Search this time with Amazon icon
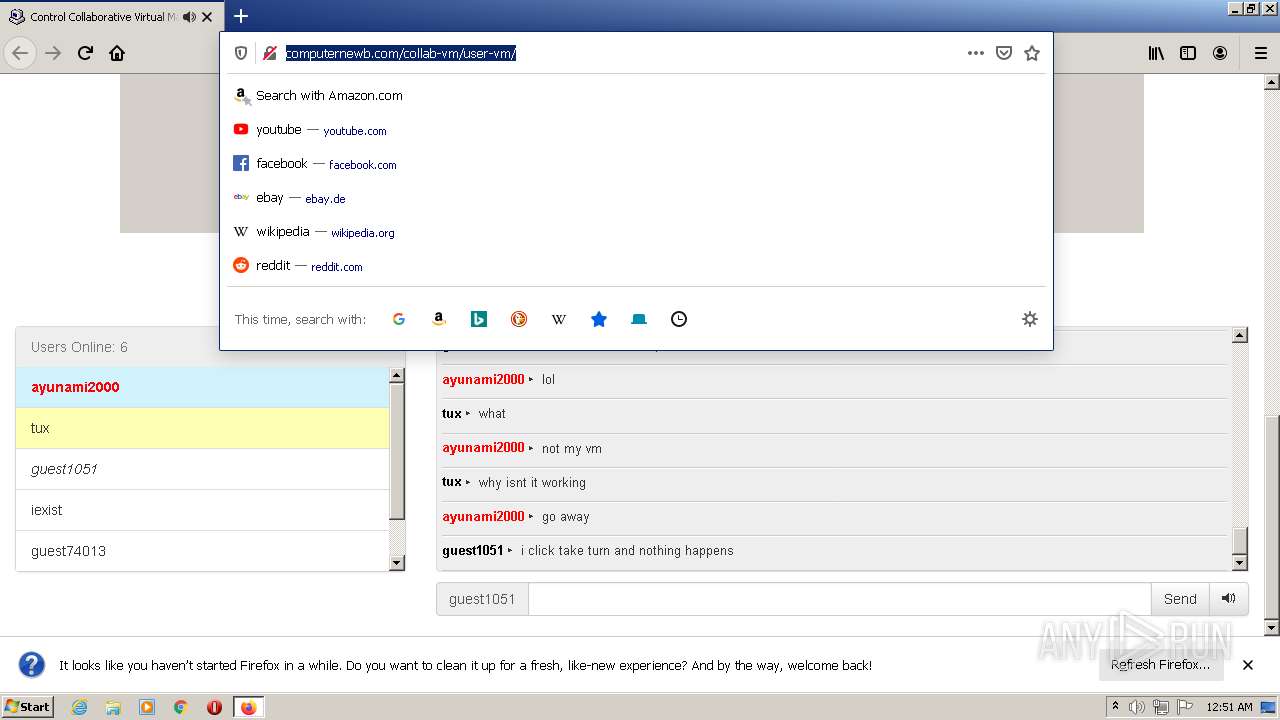The image size is (1280, 720). coord(439,319)
